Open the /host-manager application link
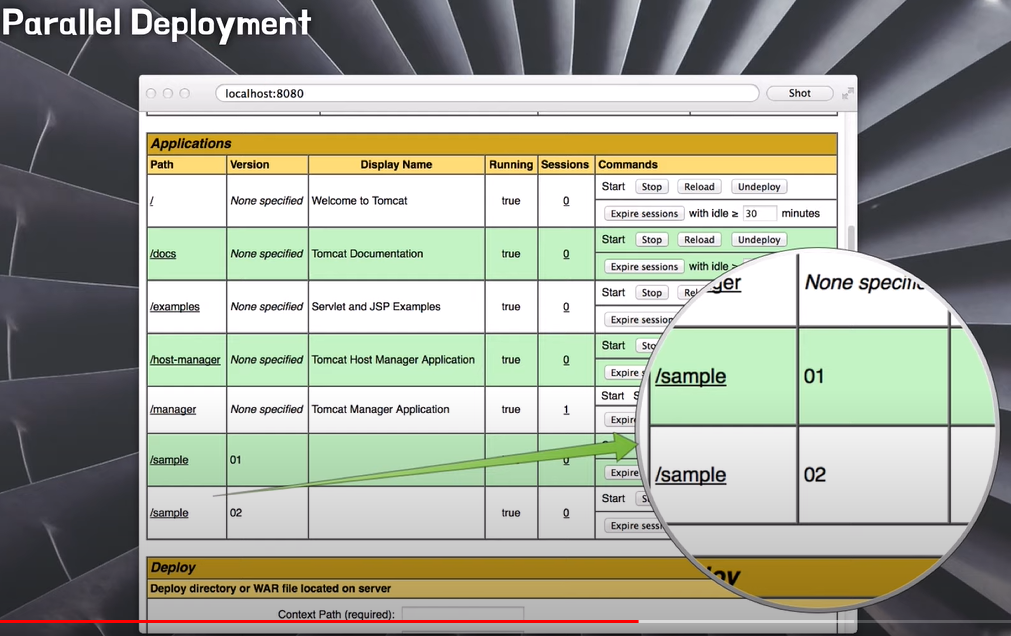1011x636 pixels. coord(185,359)
